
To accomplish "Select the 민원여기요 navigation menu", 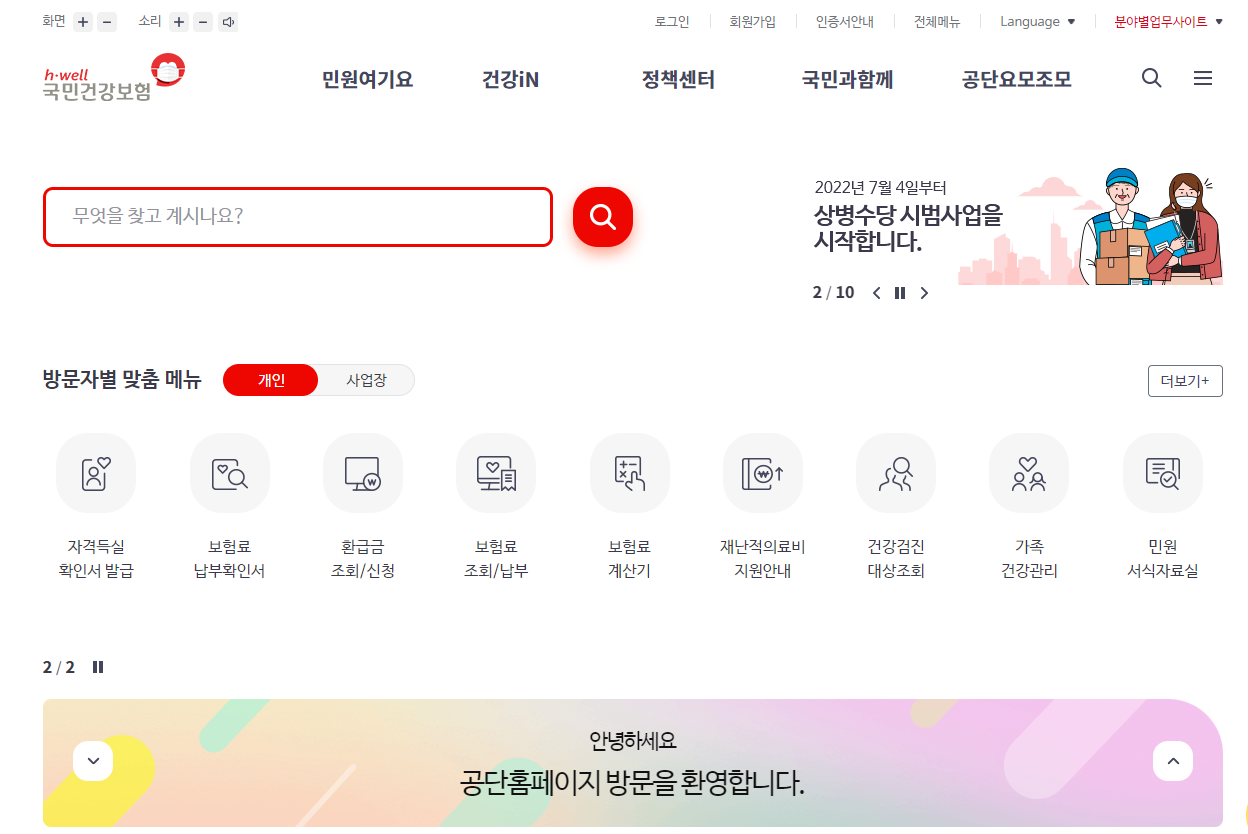I will pos(366,79).
